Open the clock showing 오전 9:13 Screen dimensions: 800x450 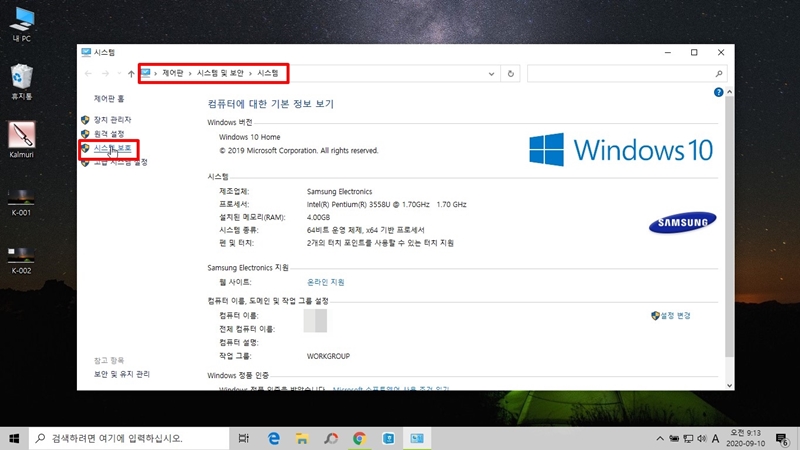point(745,438)
